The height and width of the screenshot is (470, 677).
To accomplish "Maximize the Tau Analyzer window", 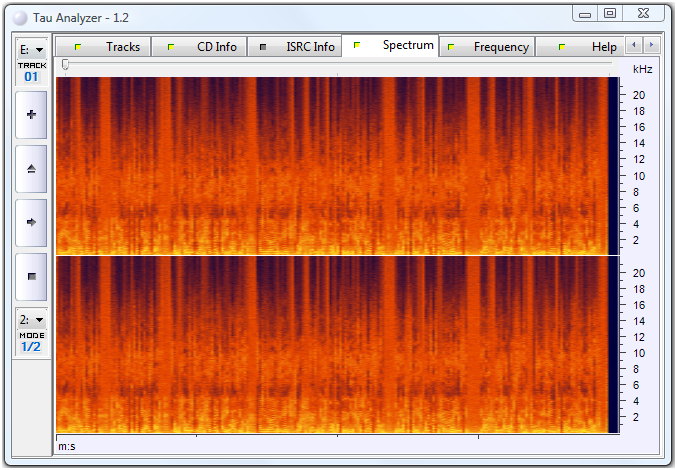I will coord(610,13).
